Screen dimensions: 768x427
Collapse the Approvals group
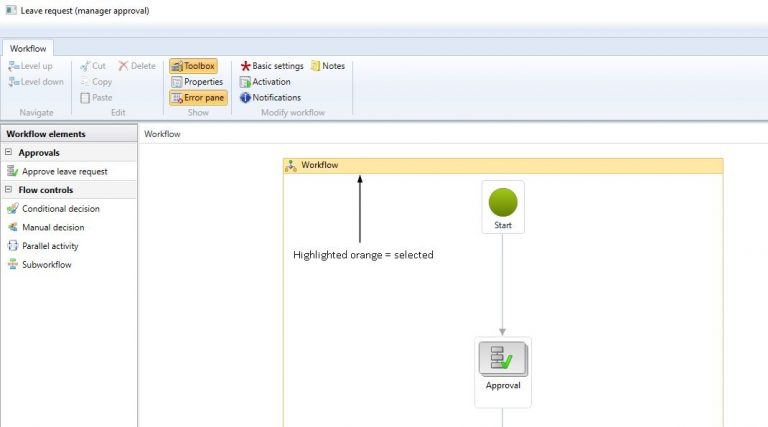coord(8,152)
